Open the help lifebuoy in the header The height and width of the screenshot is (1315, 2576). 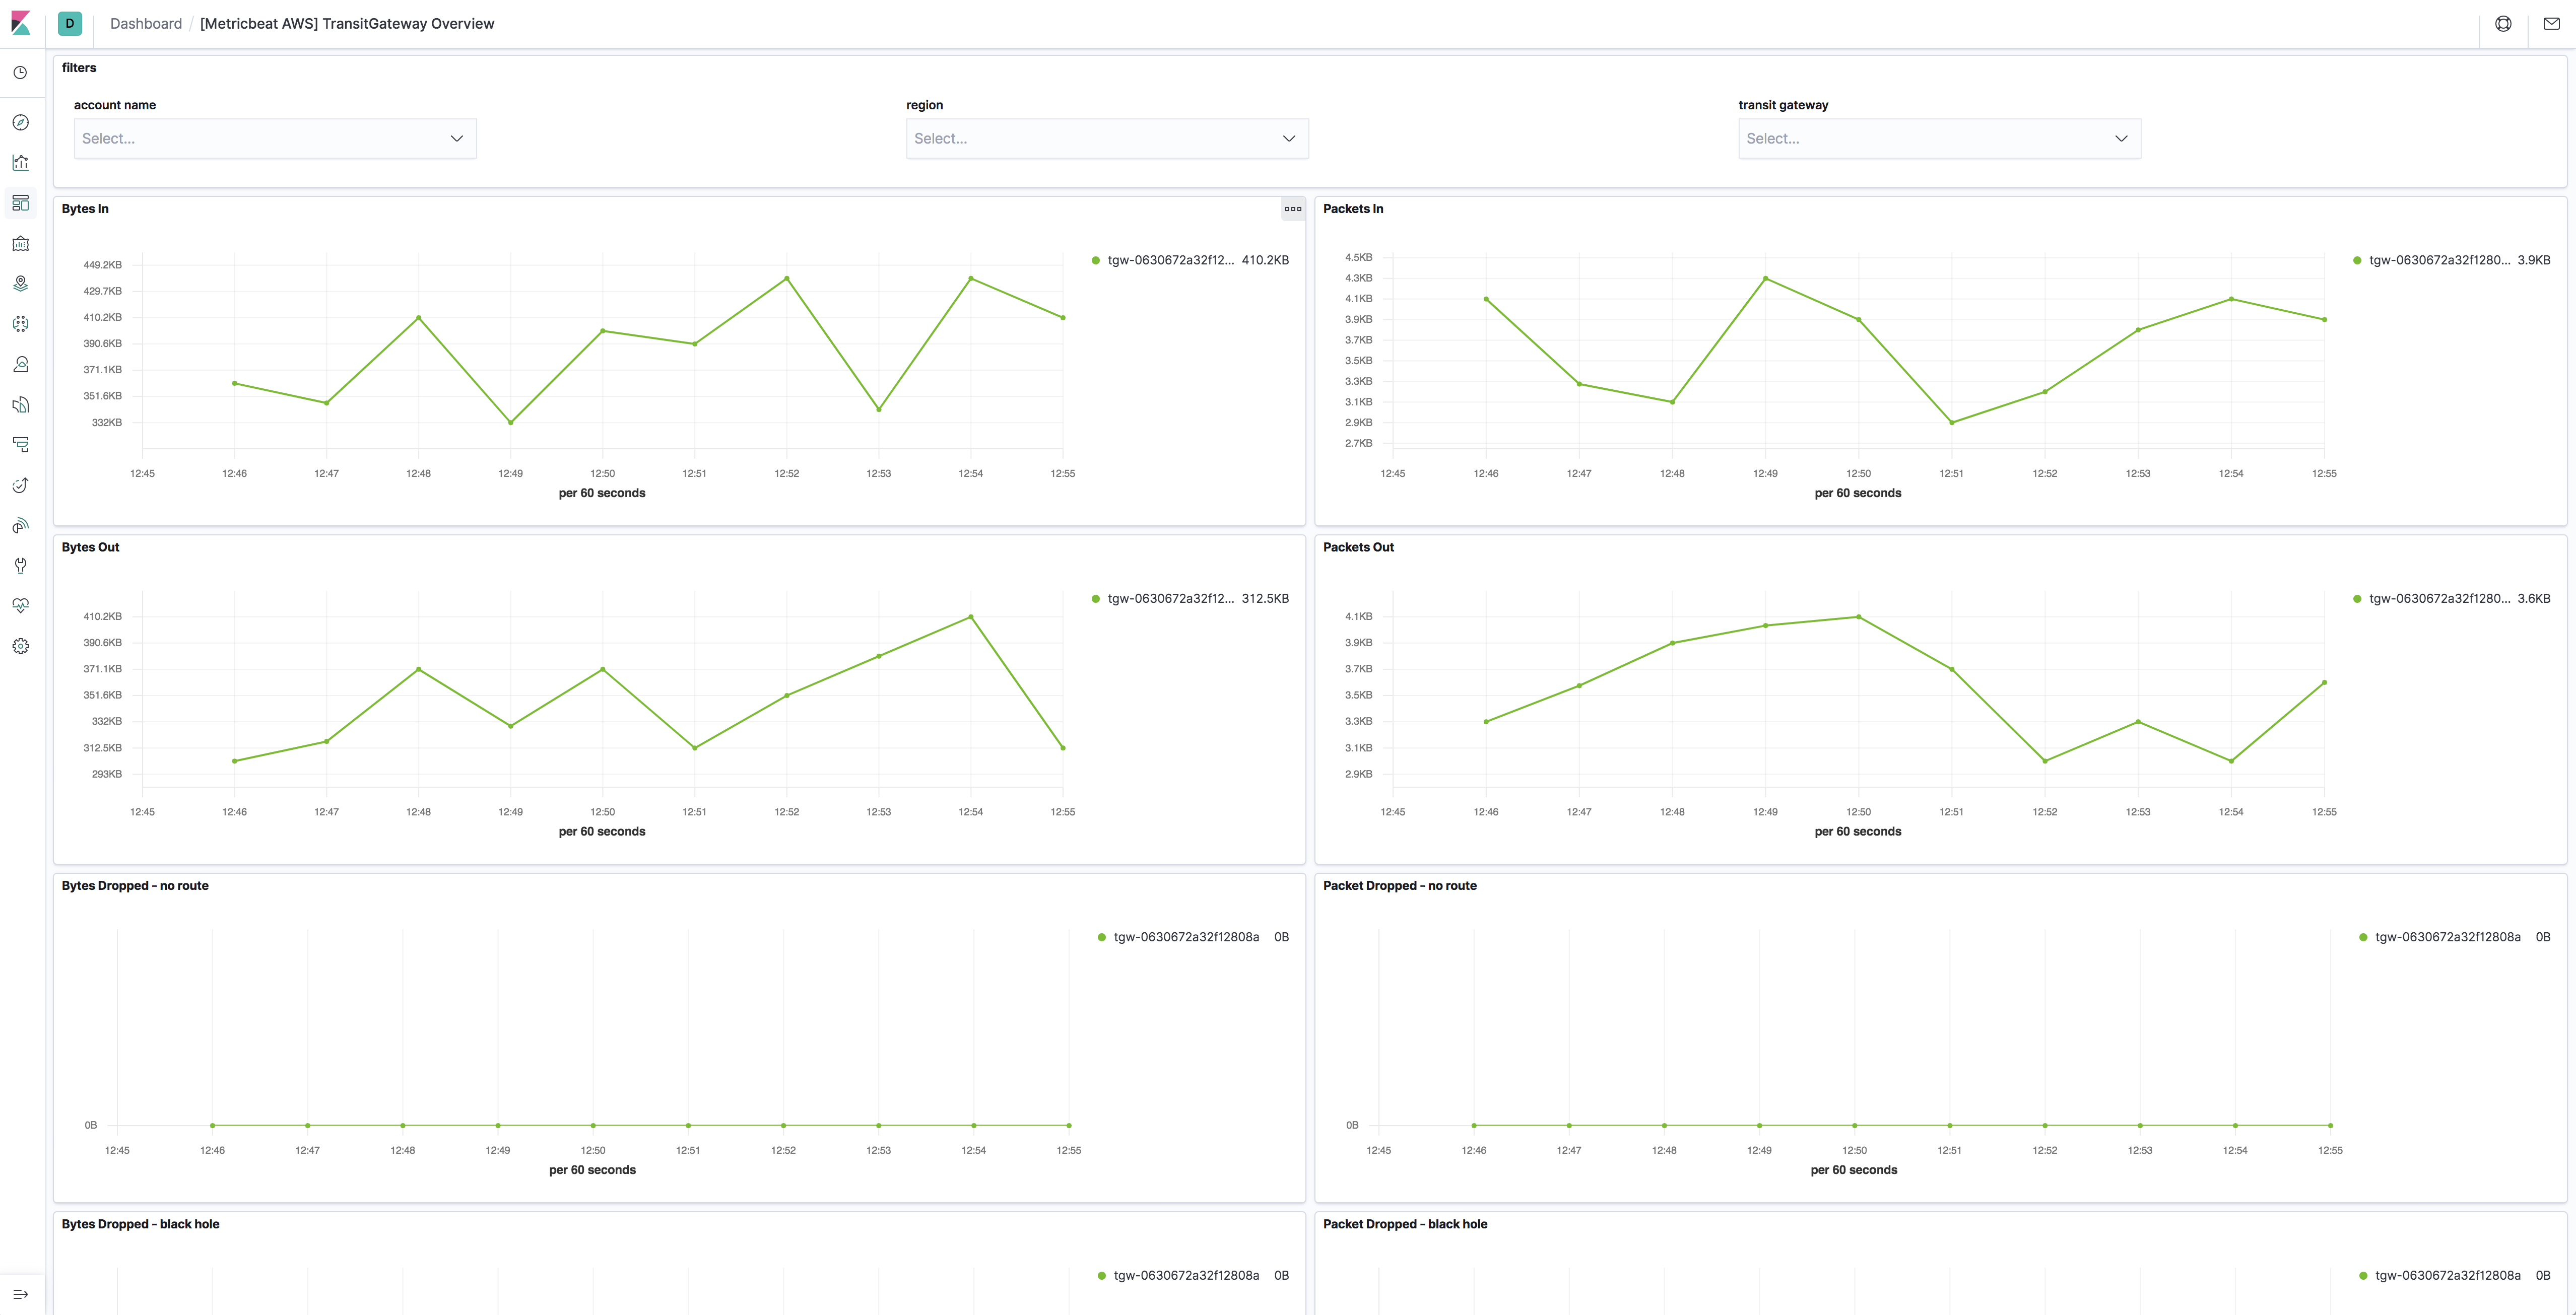tap(2503, 23)
